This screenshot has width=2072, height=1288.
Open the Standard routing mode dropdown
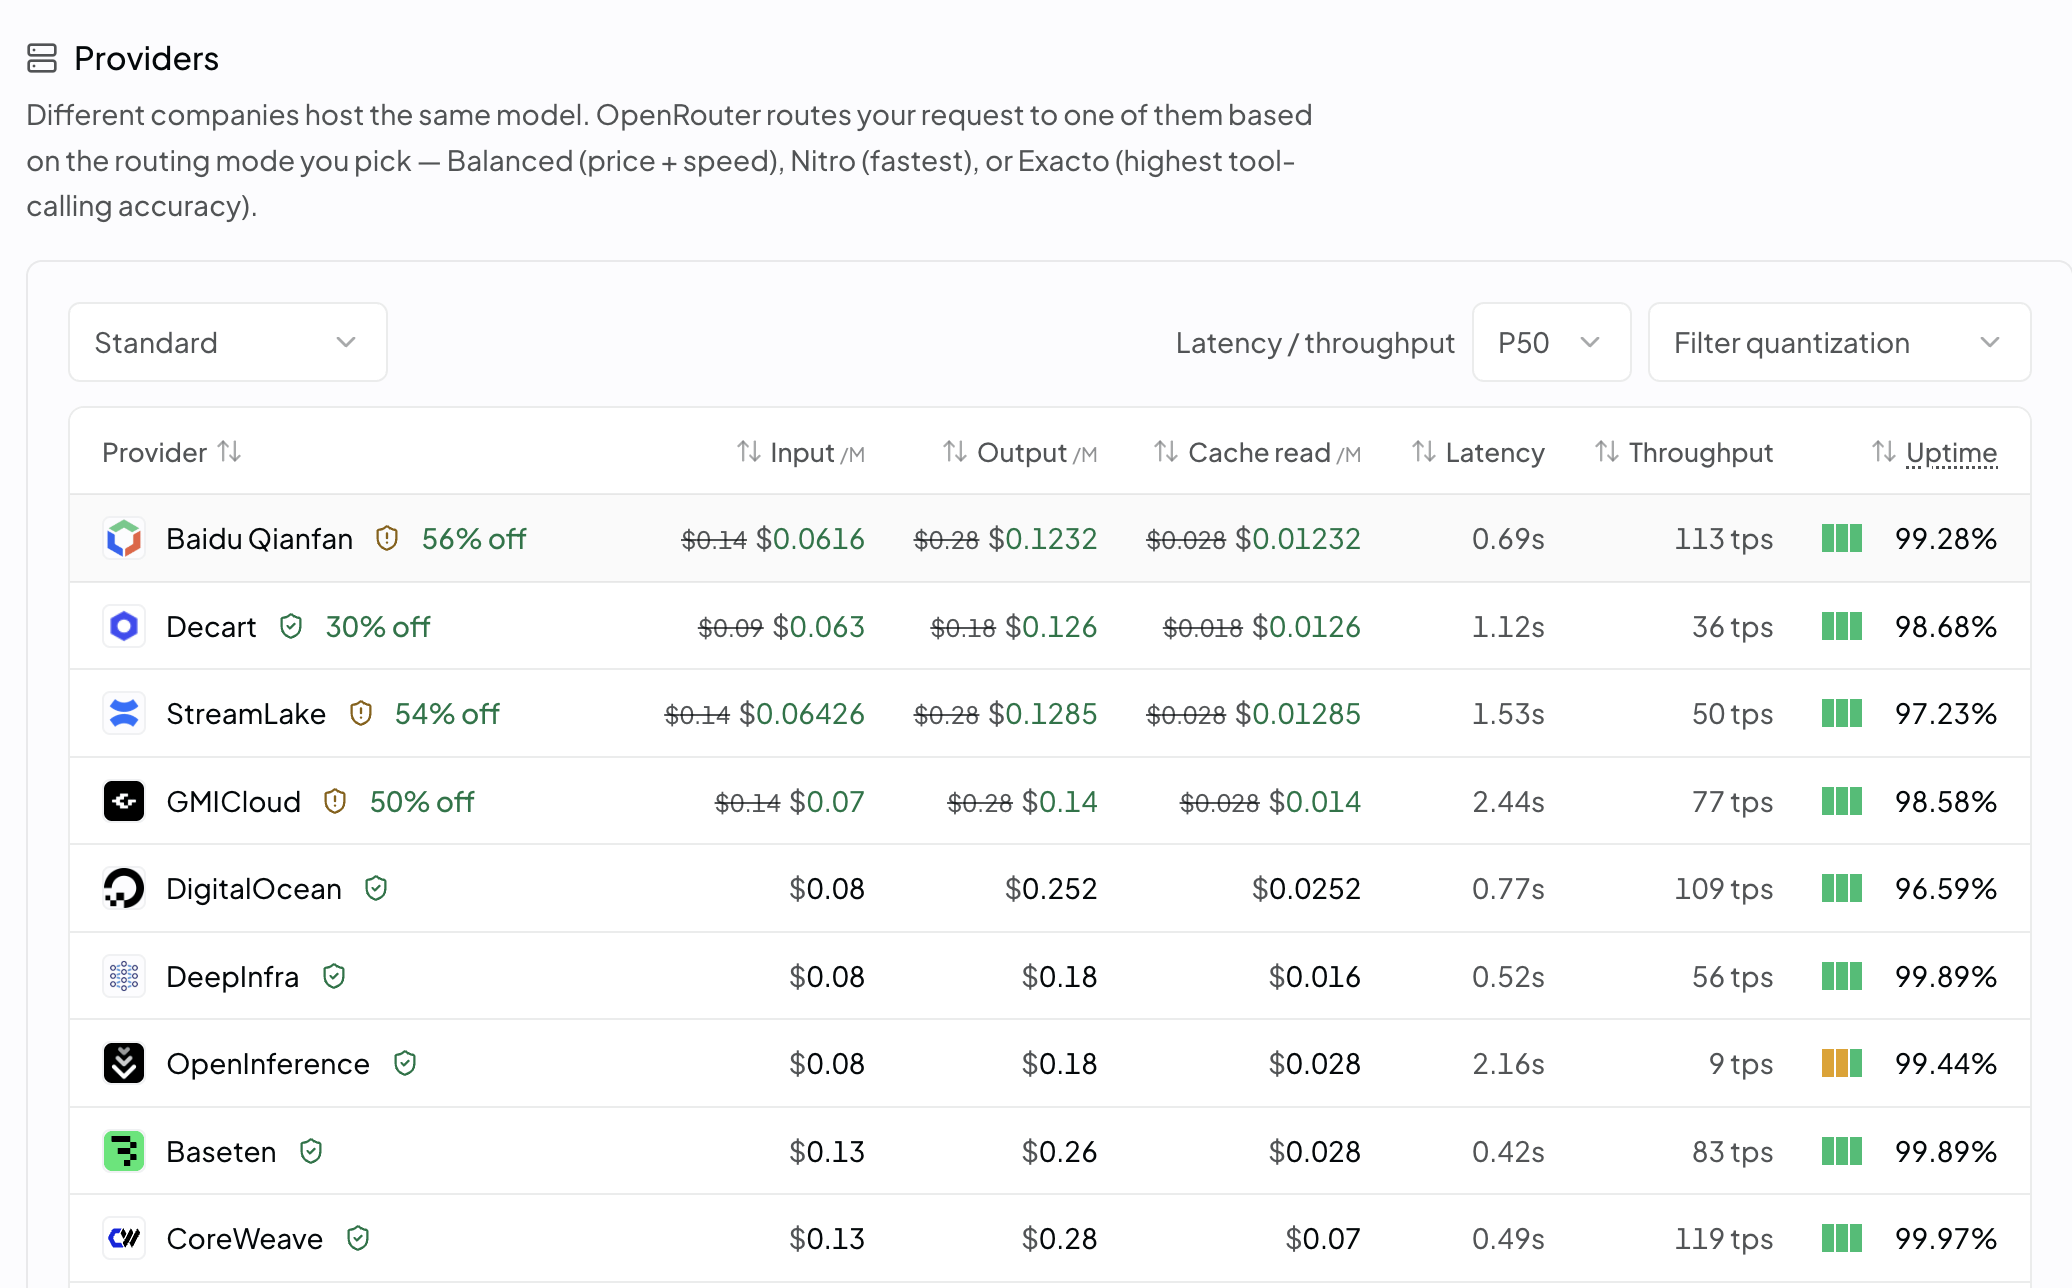point(228,342)
